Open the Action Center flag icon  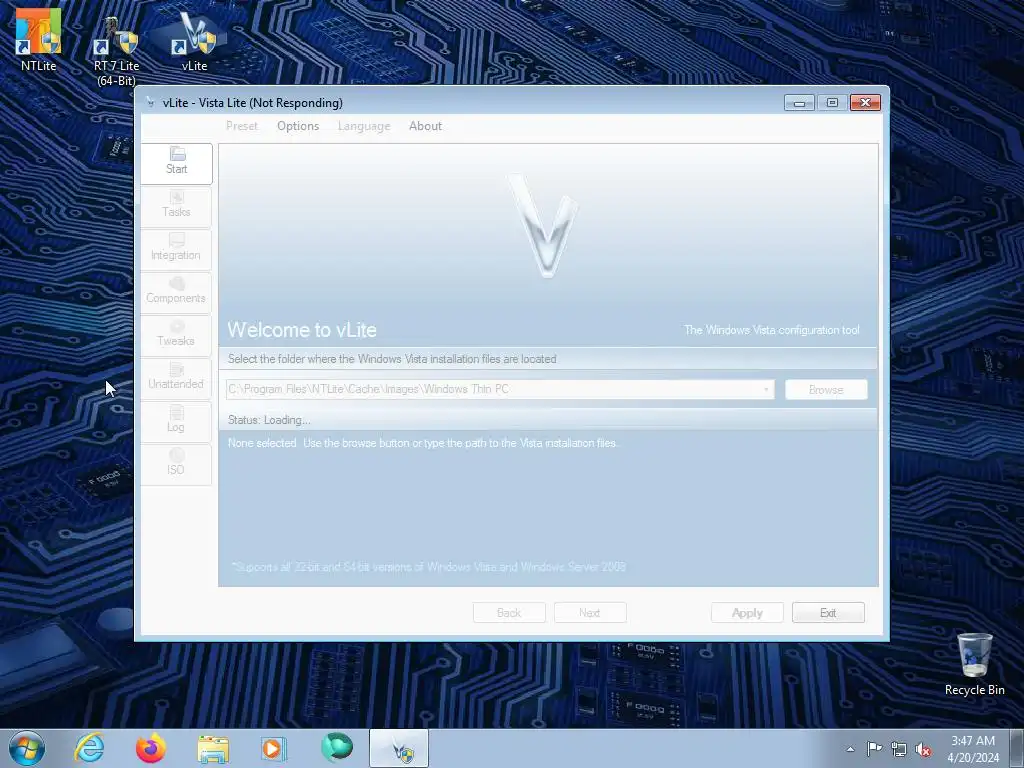pos(874,749)
